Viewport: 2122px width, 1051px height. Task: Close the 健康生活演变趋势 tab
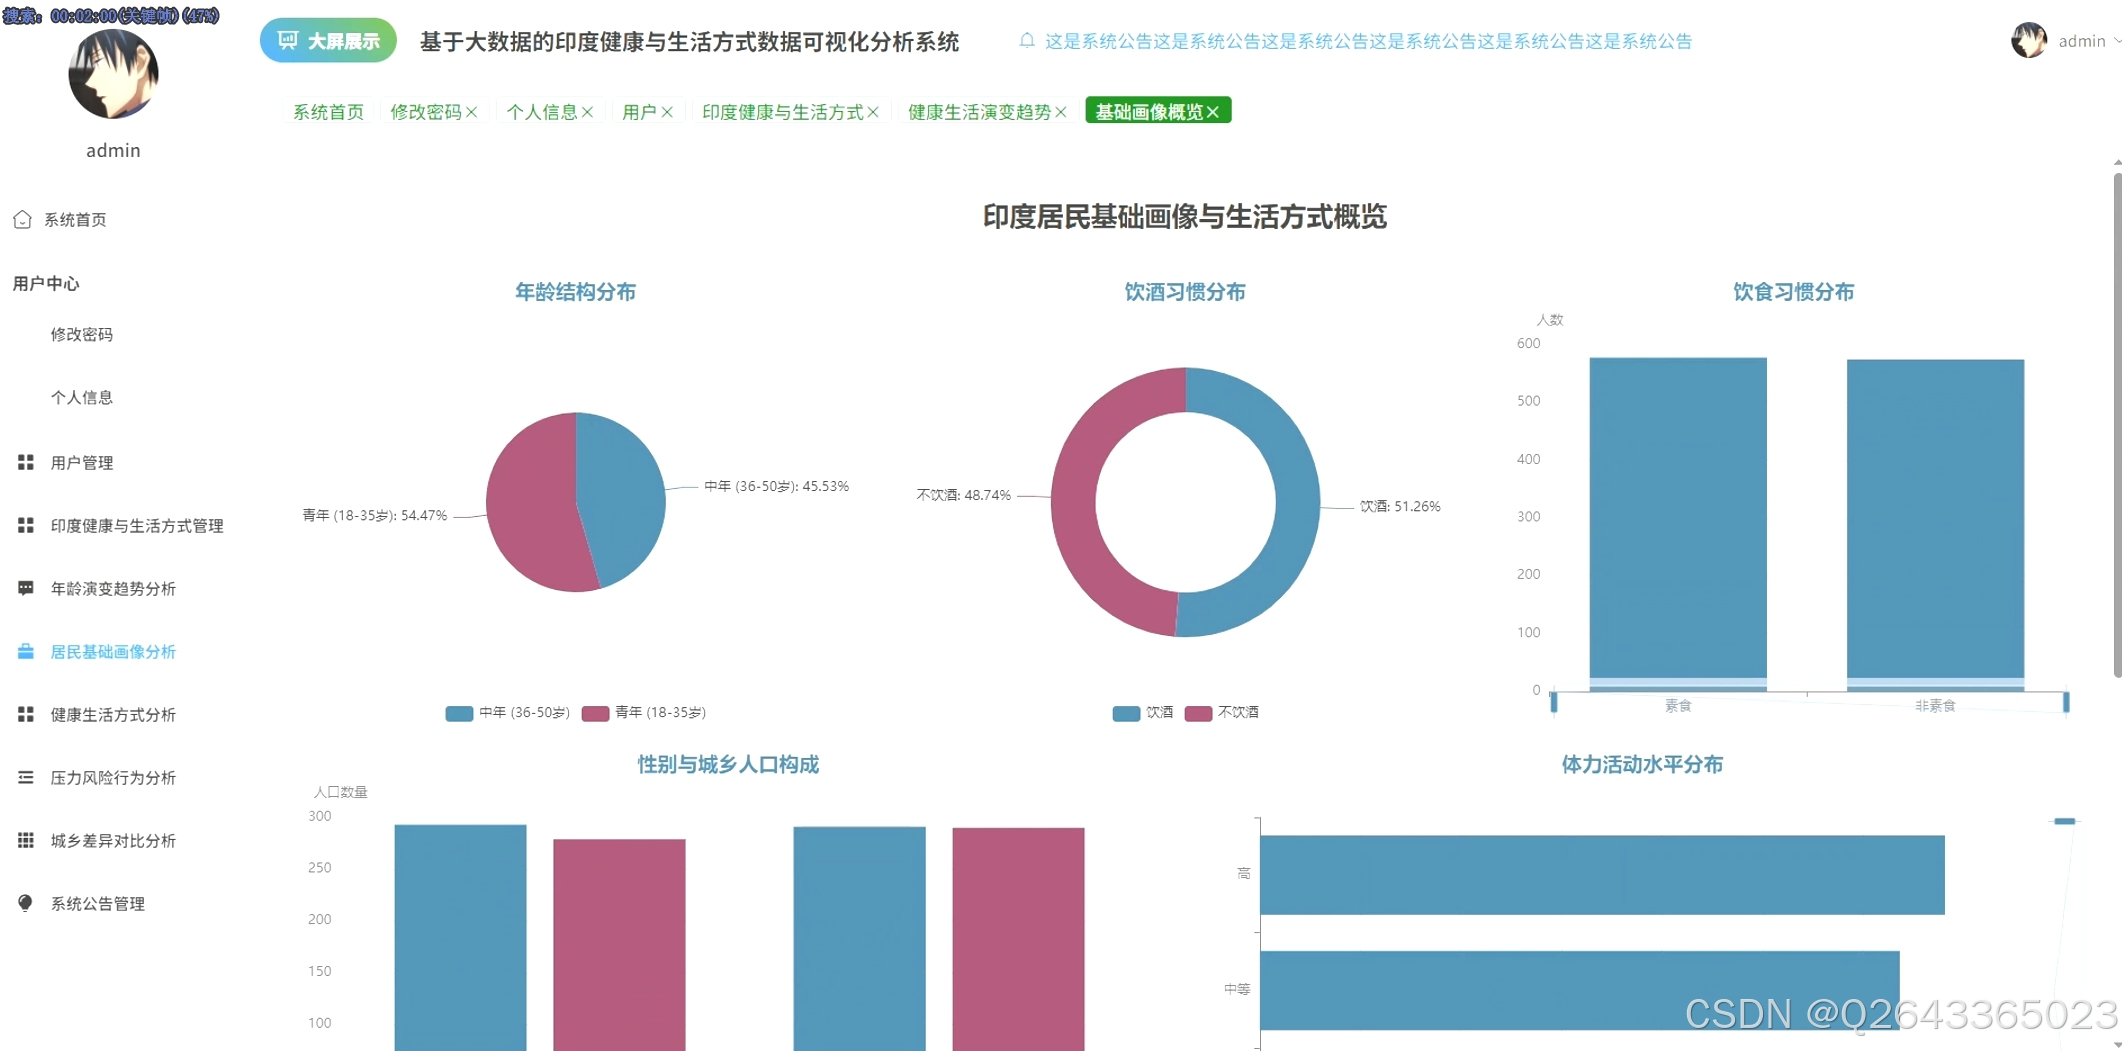[x=1061, y=112]
